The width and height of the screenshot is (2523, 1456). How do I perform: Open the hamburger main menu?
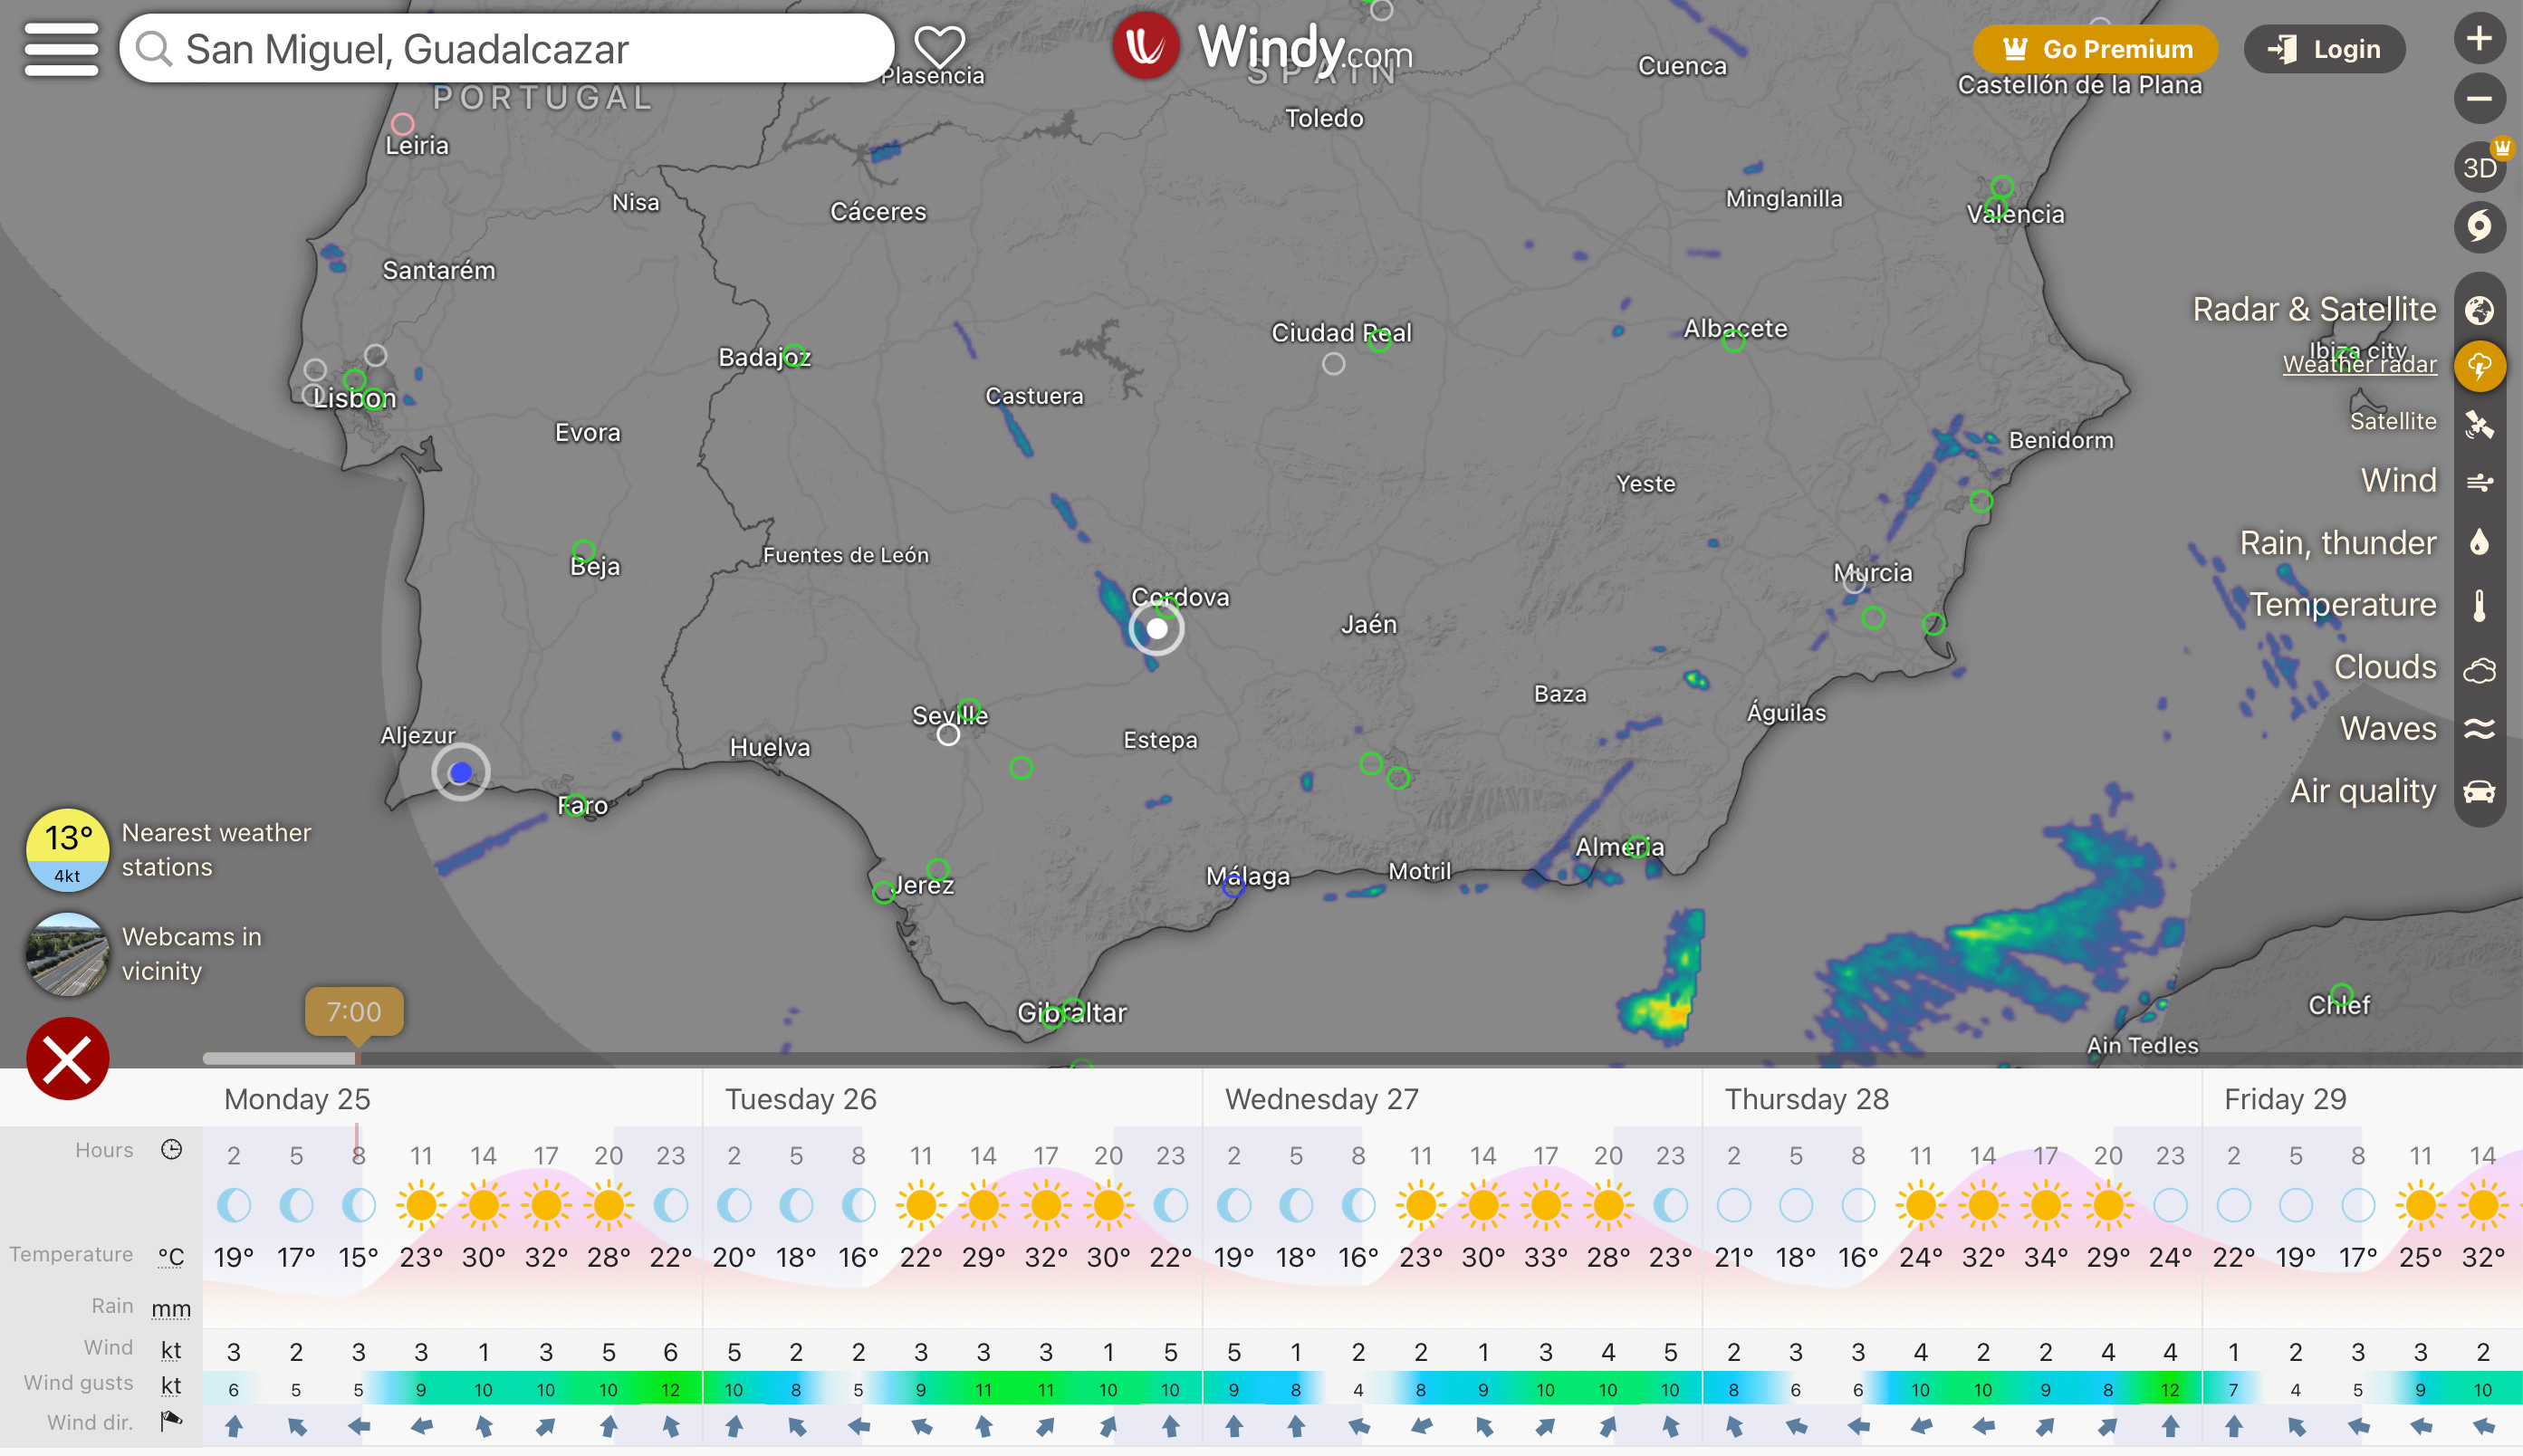(x=61, y=49)
